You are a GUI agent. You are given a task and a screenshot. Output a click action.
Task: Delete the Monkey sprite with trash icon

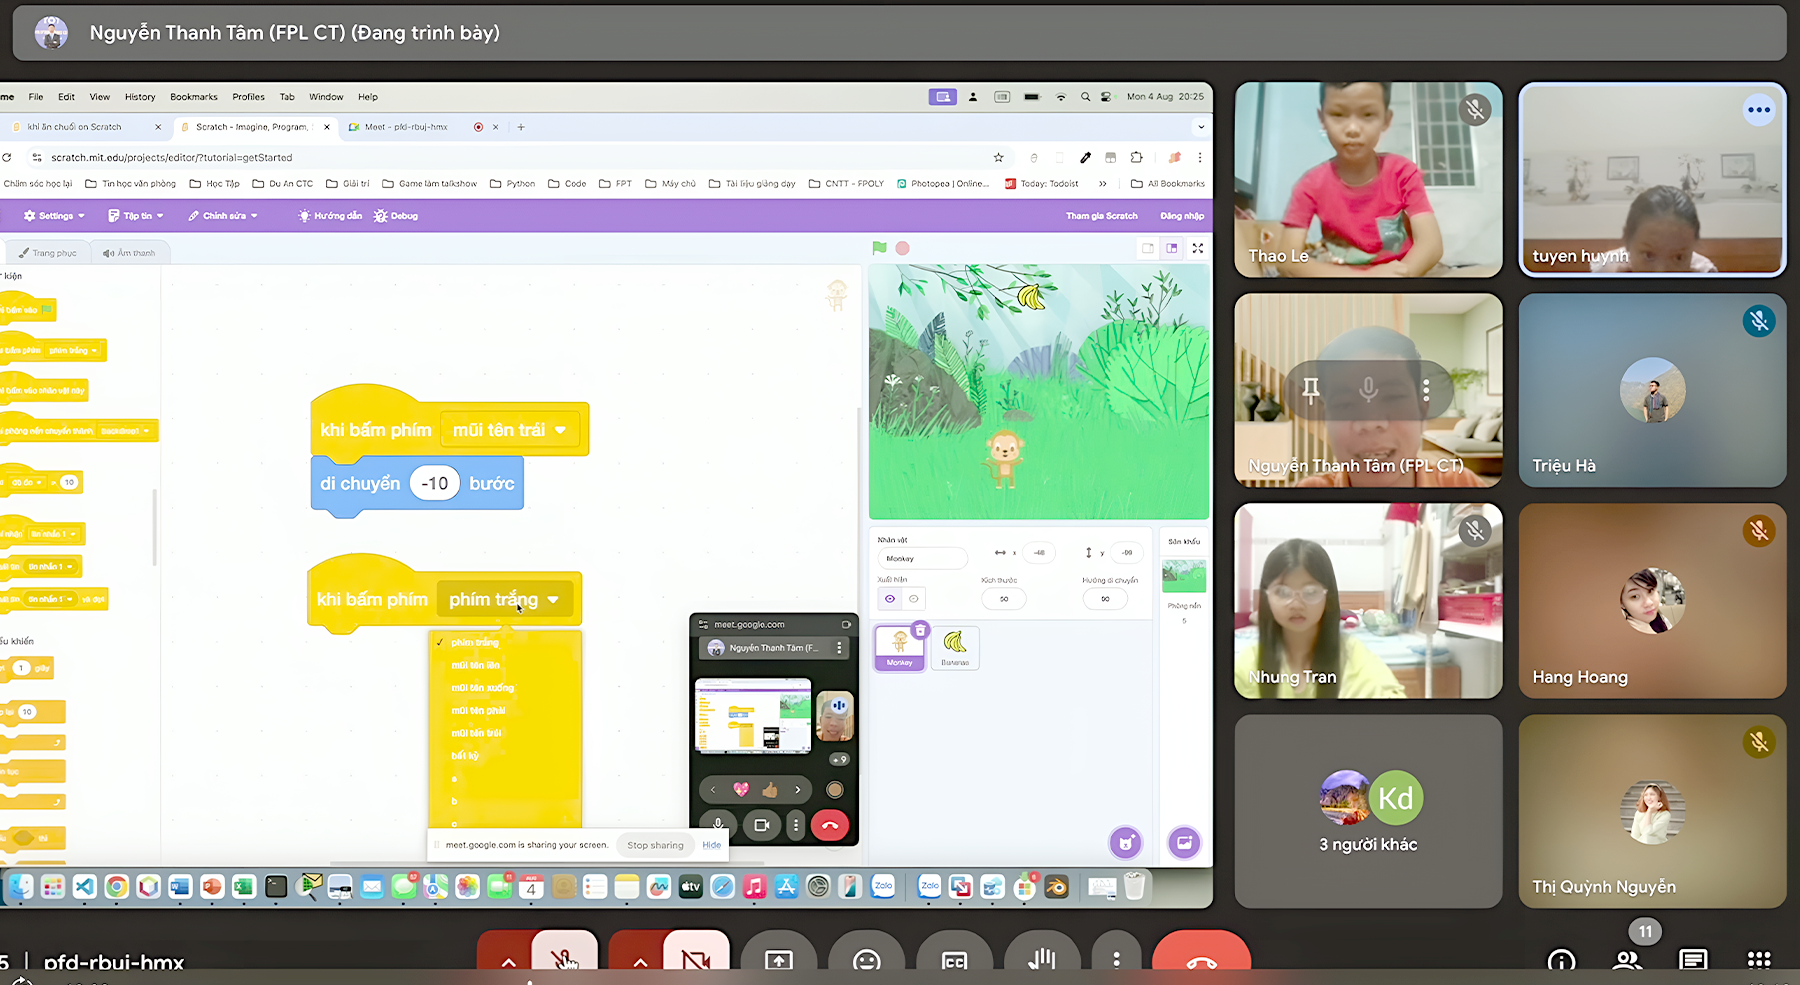pos(920,630)
